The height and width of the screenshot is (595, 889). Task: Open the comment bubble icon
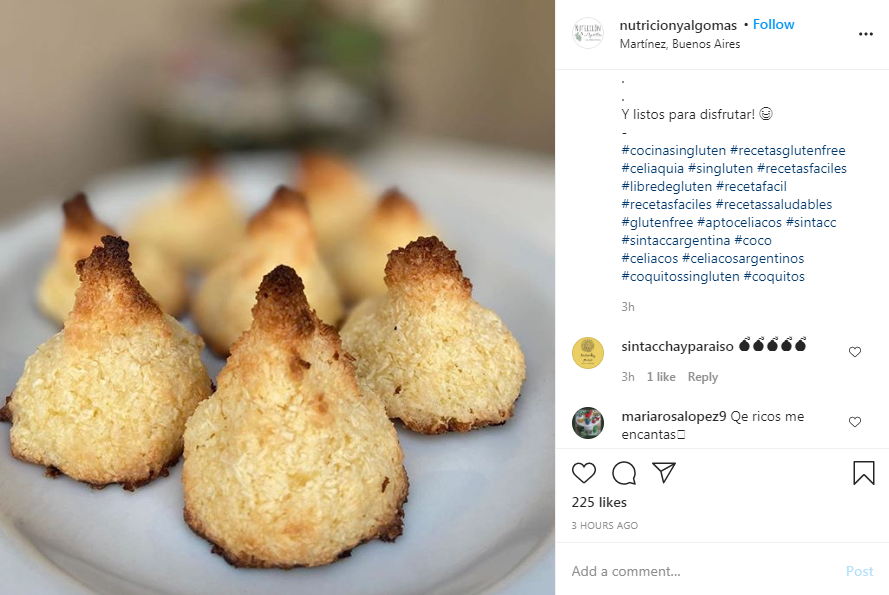pyautogui.click(x=624, y=473)
